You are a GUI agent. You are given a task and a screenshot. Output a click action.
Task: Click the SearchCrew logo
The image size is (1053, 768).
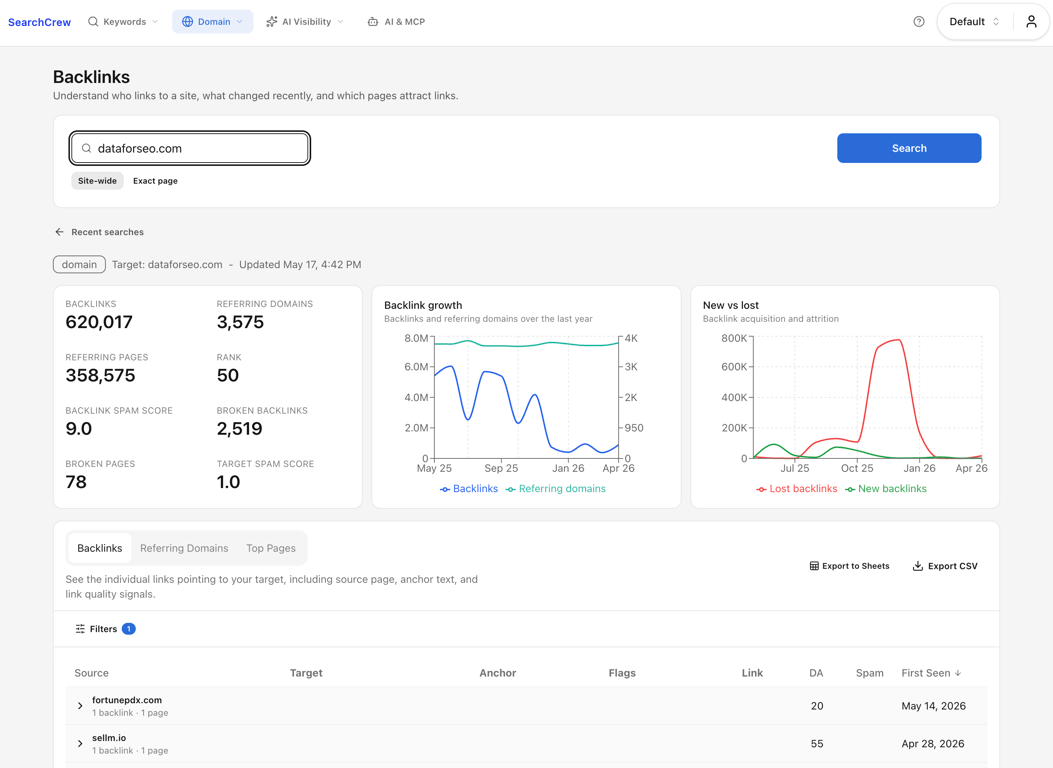[39, 22]
